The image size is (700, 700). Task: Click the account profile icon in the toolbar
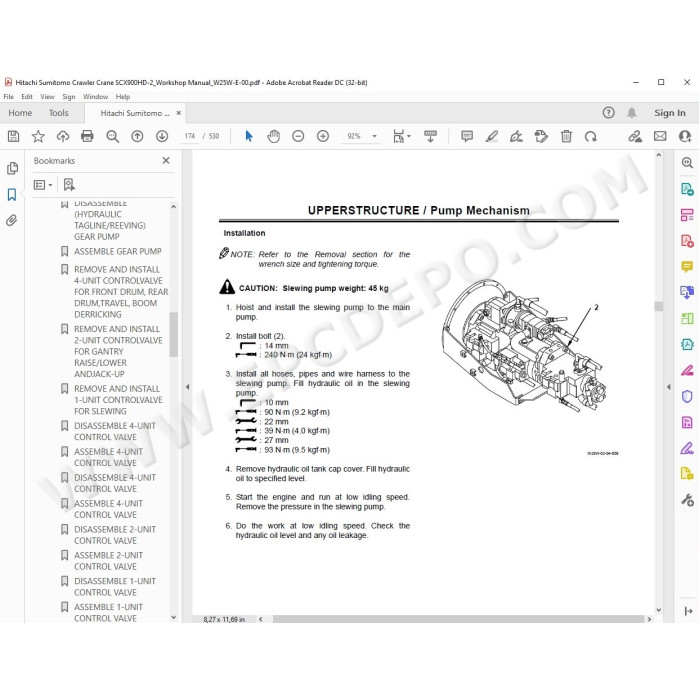coord(684,136)
